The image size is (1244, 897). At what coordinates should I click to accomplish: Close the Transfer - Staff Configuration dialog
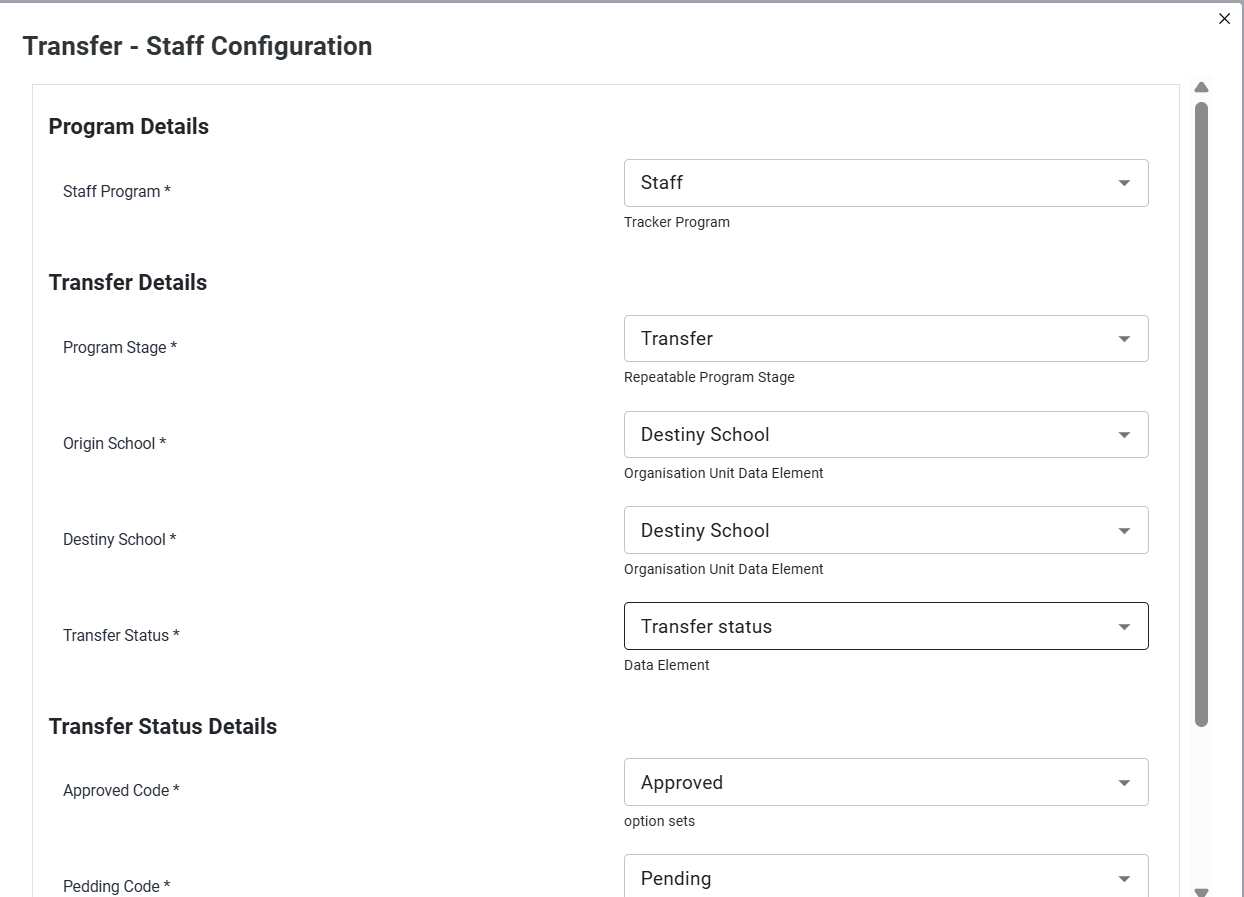1224,19
